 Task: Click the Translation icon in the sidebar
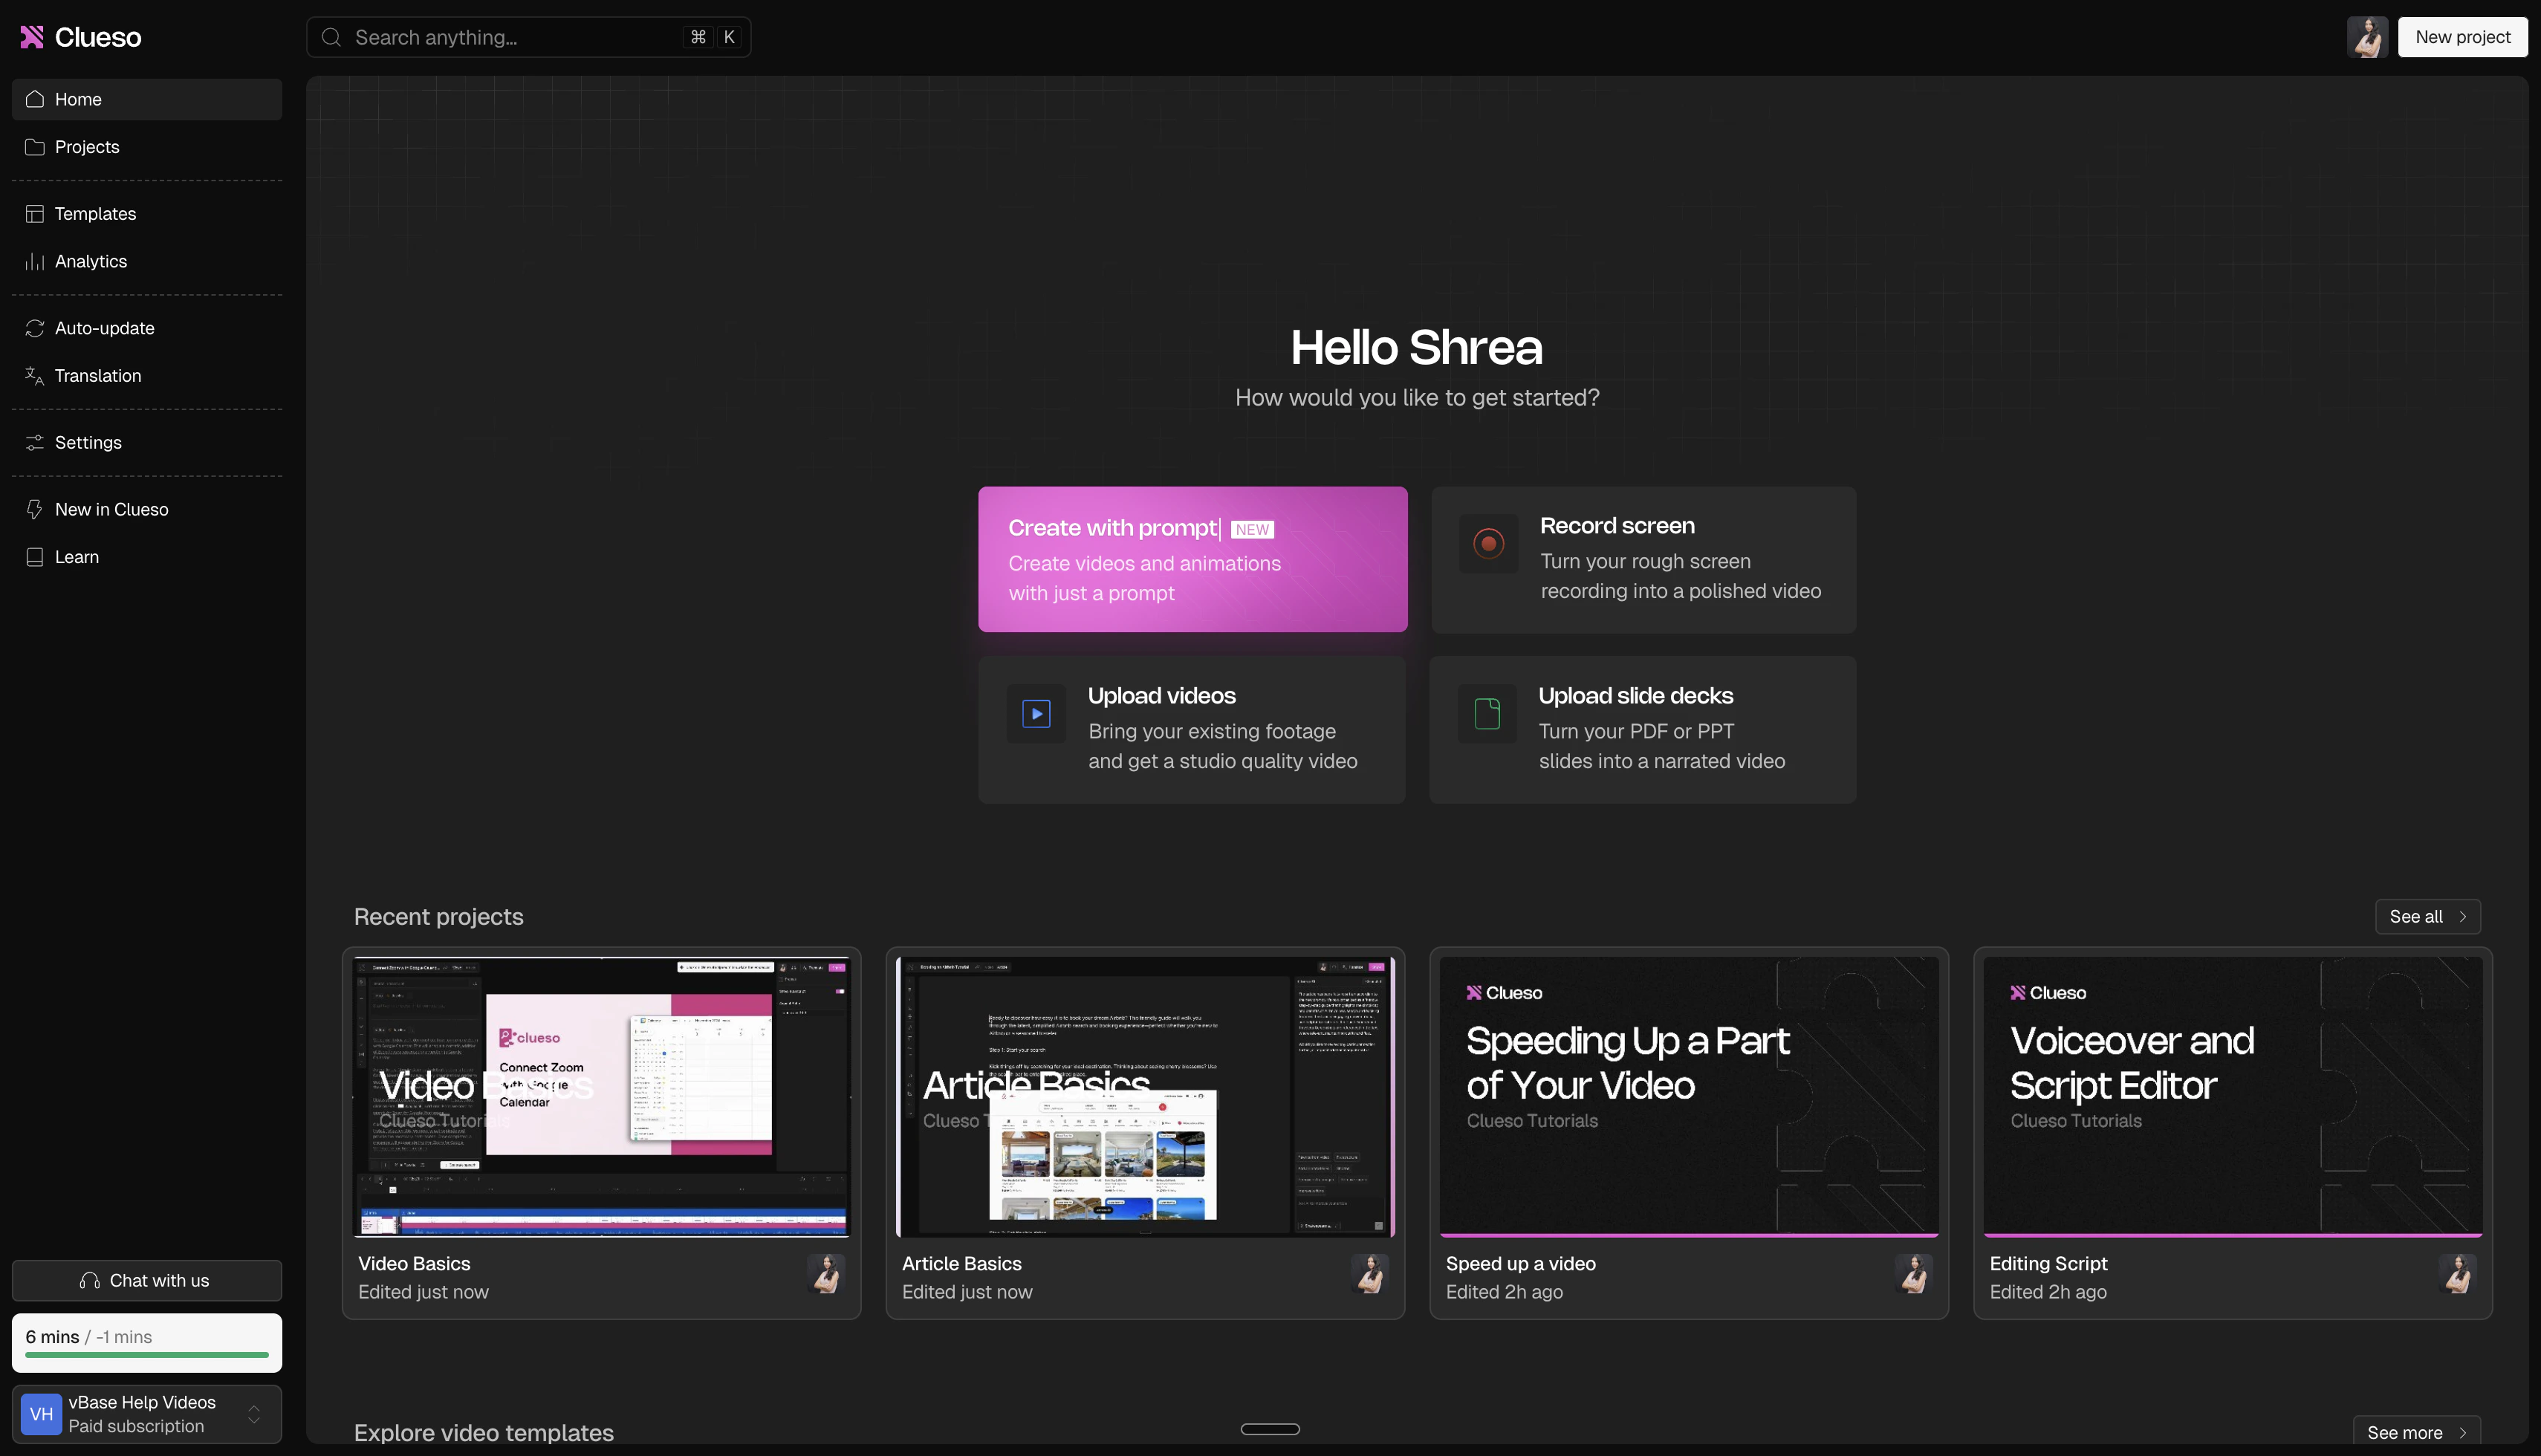coord(34,376)
